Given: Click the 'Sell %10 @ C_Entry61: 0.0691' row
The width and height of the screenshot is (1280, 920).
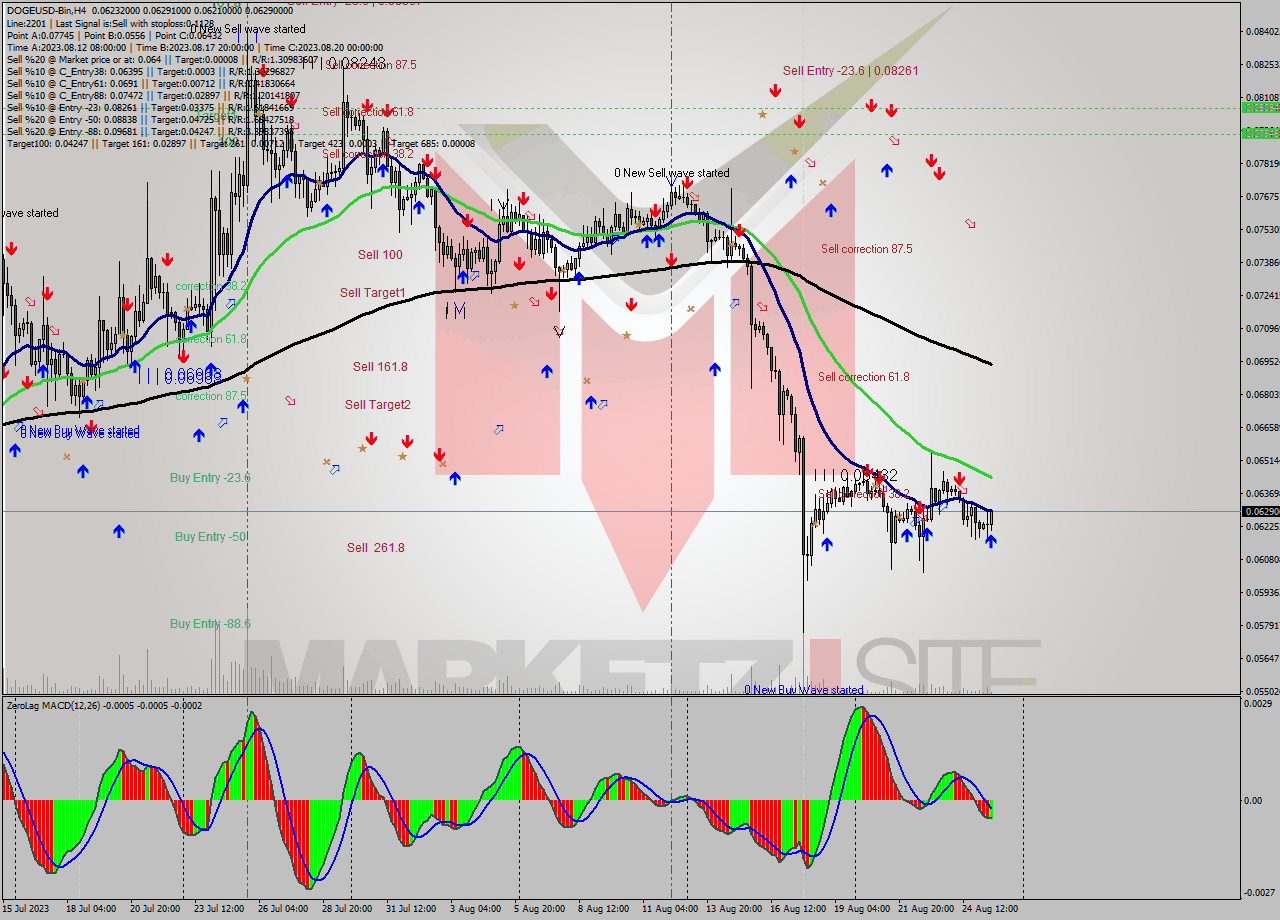Looking at the screenshot, I should [x=150, y=83].
